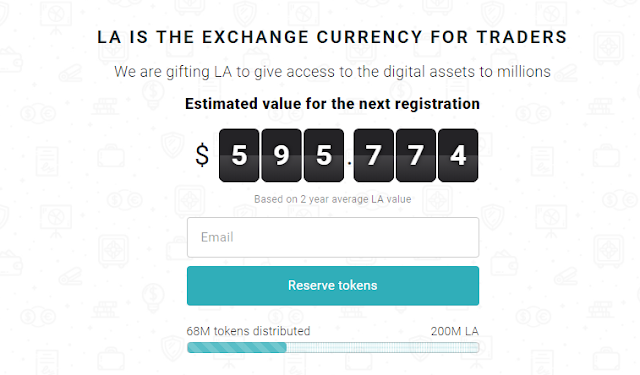The height and width of the screenshot is (375, 640).
Task: Click the flip-counter digit 4 card
Action: [458, 155]
